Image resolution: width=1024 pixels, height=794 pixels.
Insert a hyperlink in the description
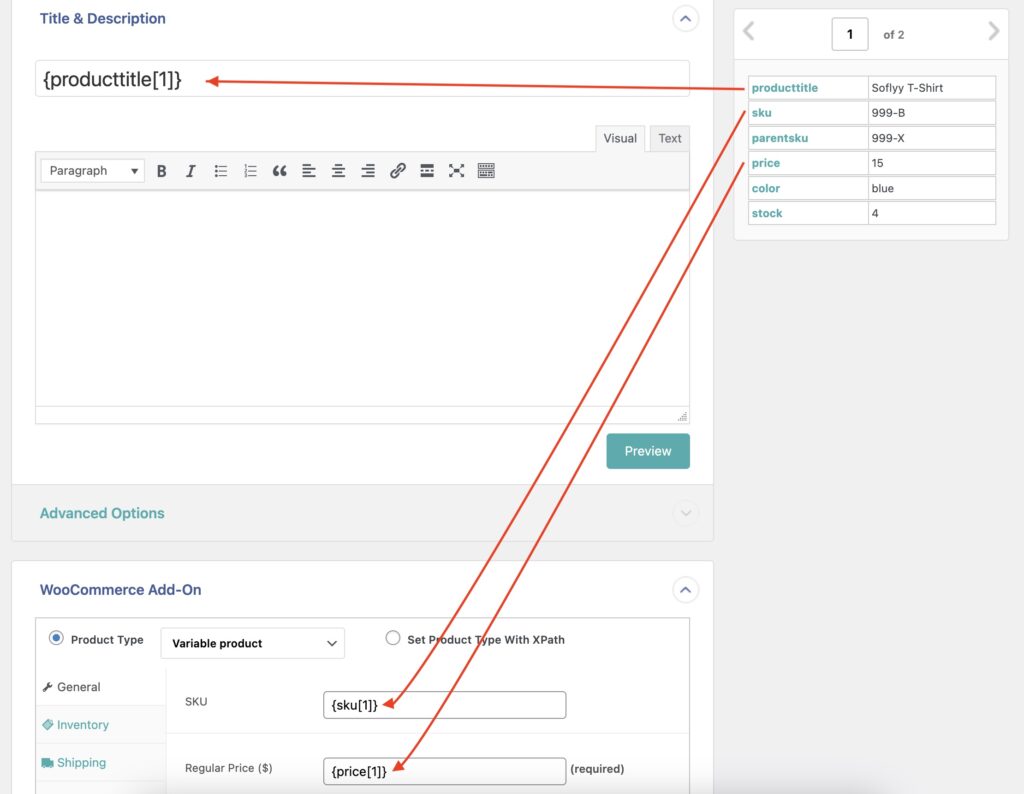(398, 170)
